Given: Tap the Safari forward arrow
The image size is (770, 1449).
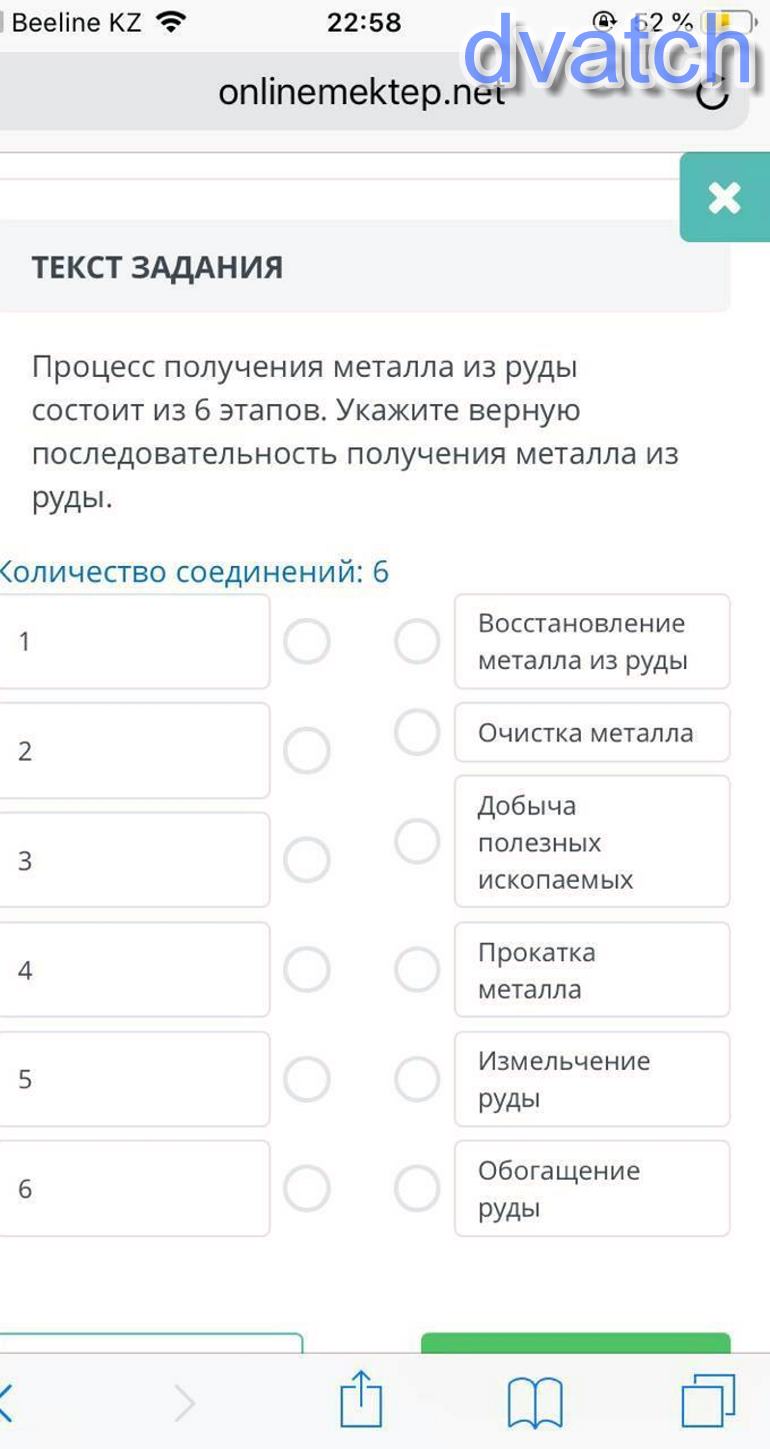Looking at the screenshot, I should pyautogui.click(x=185, y=1402).
